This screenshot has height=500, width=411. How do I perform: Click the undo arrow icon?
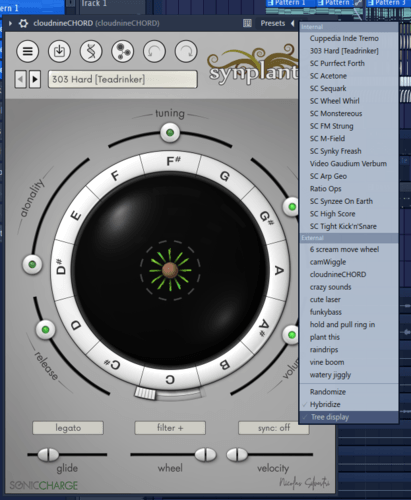154,51
